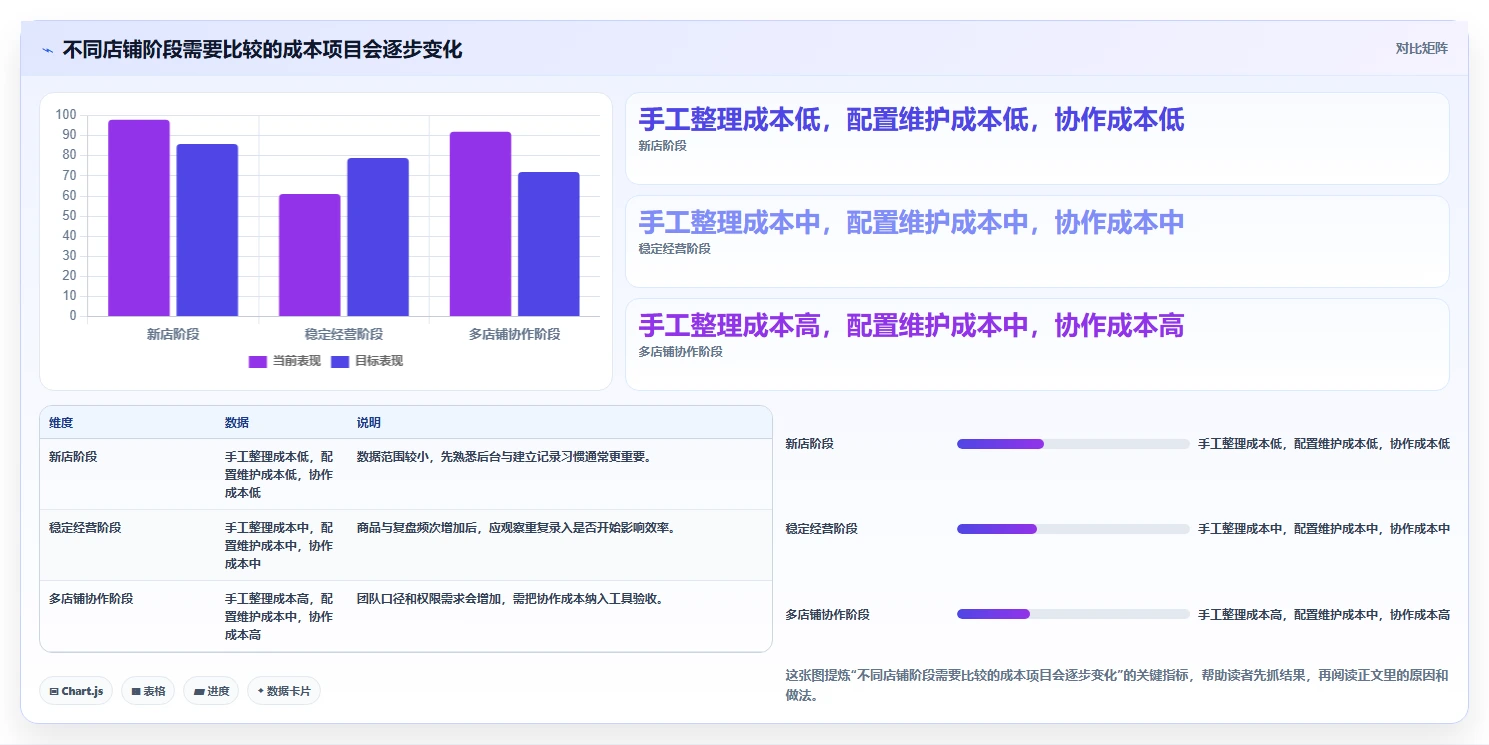Image resolution: width=1489 pixels, height=745 pixels.
Task: Toggle the 当前表现 legend swatch
Action: tap(258, 361)
